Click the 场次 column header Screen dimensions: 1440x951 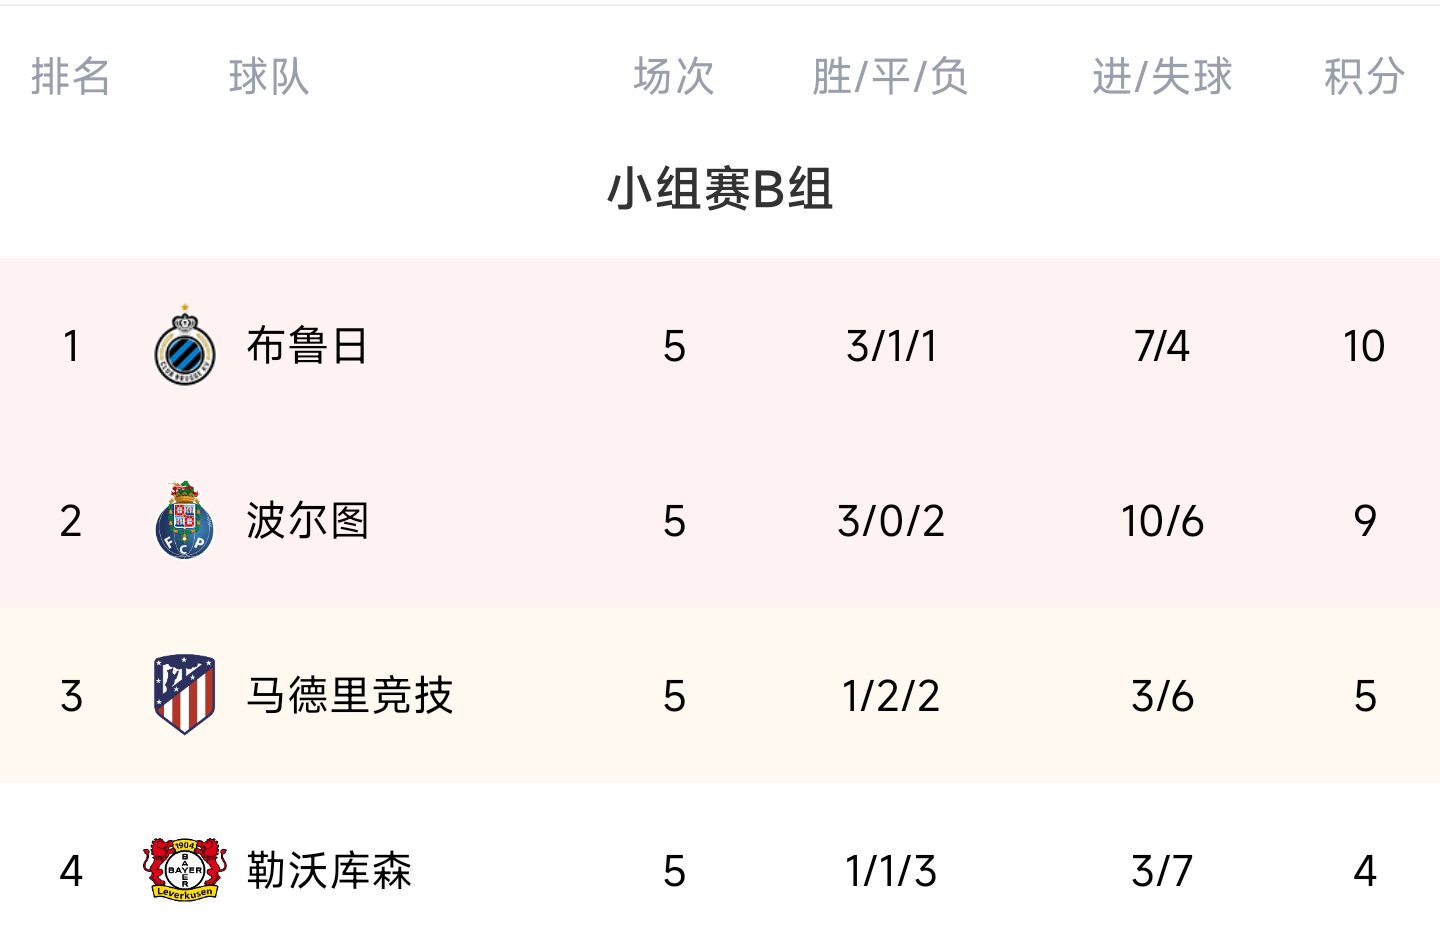pyautogui.click(x=674, y=77)
